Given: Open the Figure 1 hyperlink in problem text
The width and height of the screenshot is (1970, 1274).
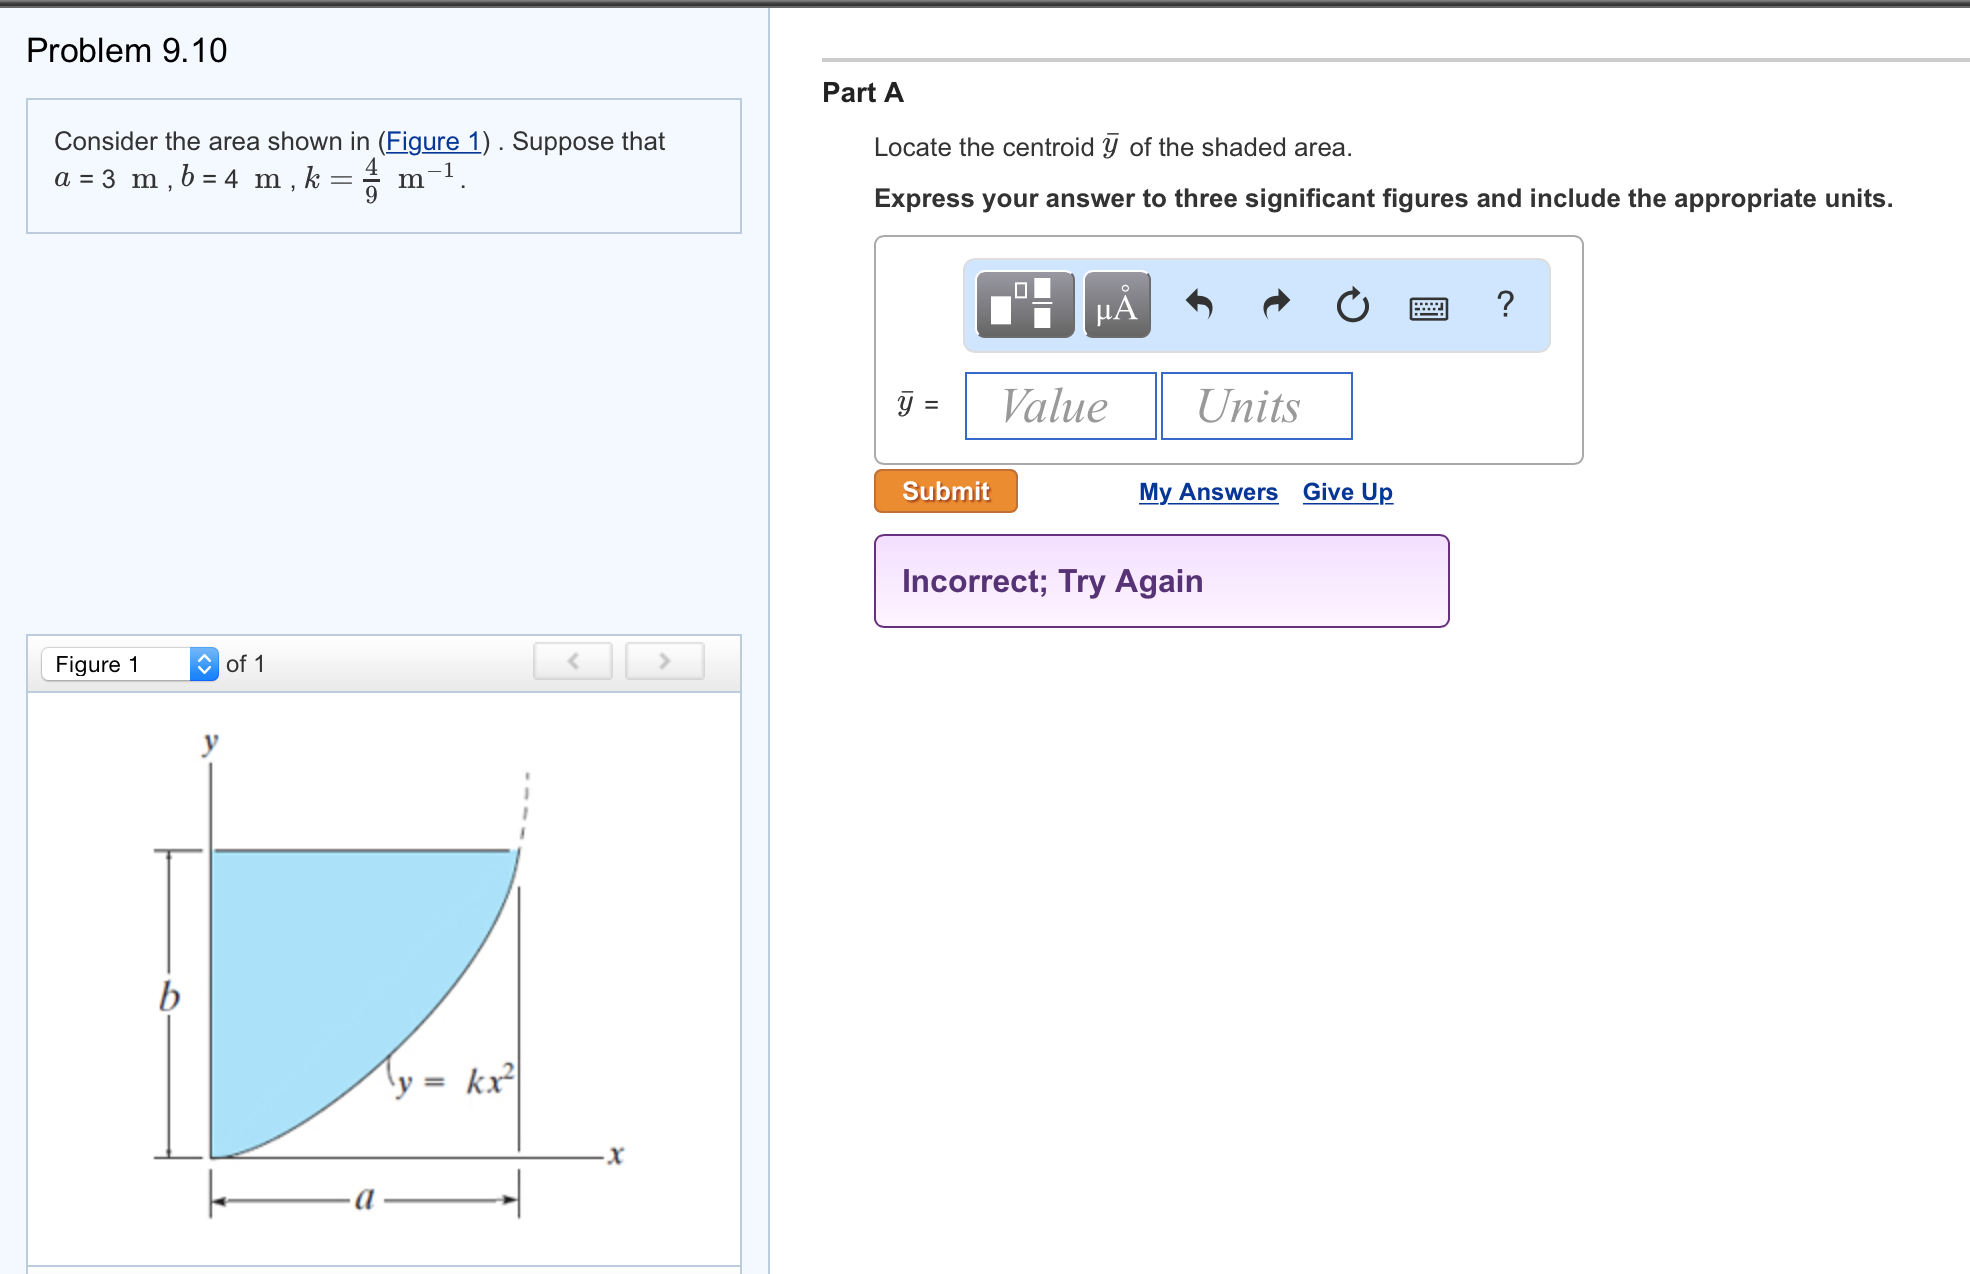Looking at the screenshot, I should pos(434,141).
